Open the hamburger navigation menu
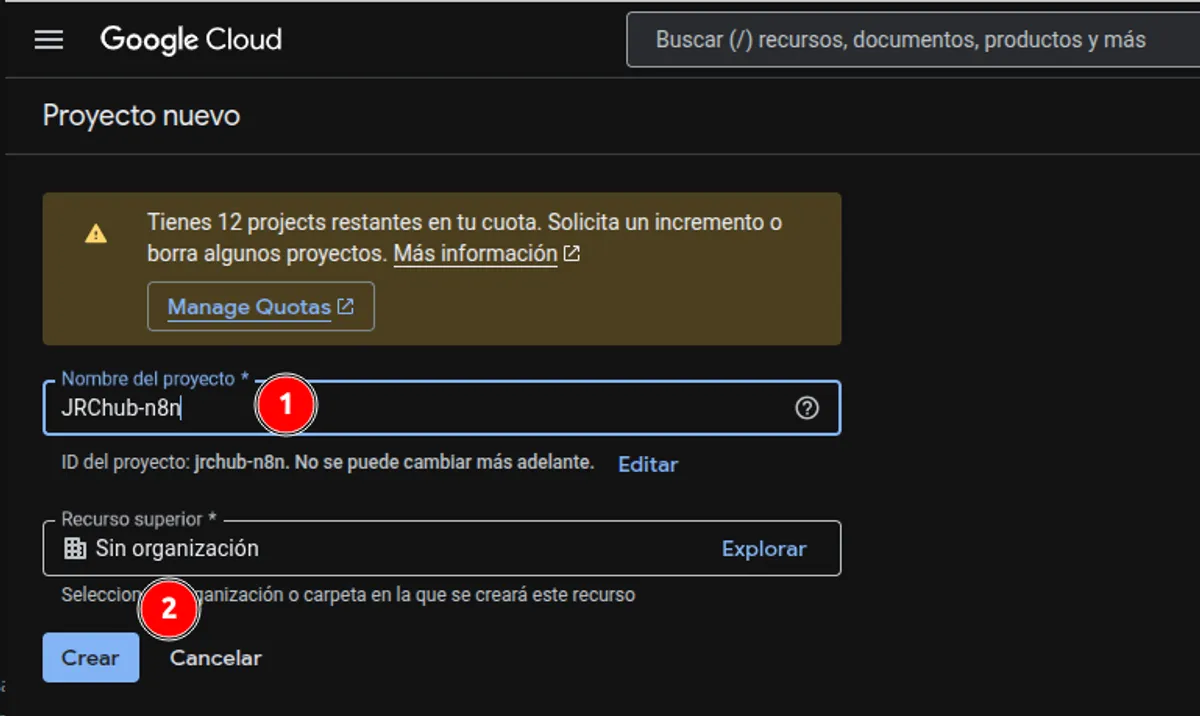The height and width of the screenshot is (716, 1200). coord(49,40)
